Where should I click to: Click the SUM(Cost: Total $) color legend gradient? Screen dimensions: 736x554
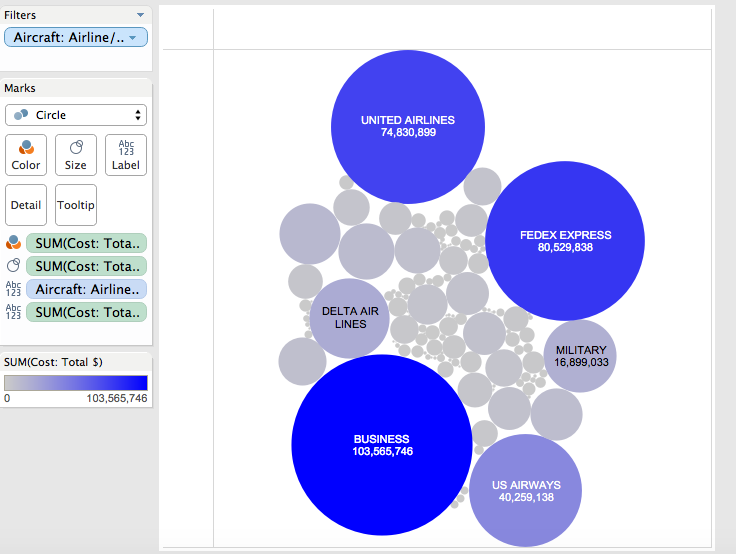[76, 383]
